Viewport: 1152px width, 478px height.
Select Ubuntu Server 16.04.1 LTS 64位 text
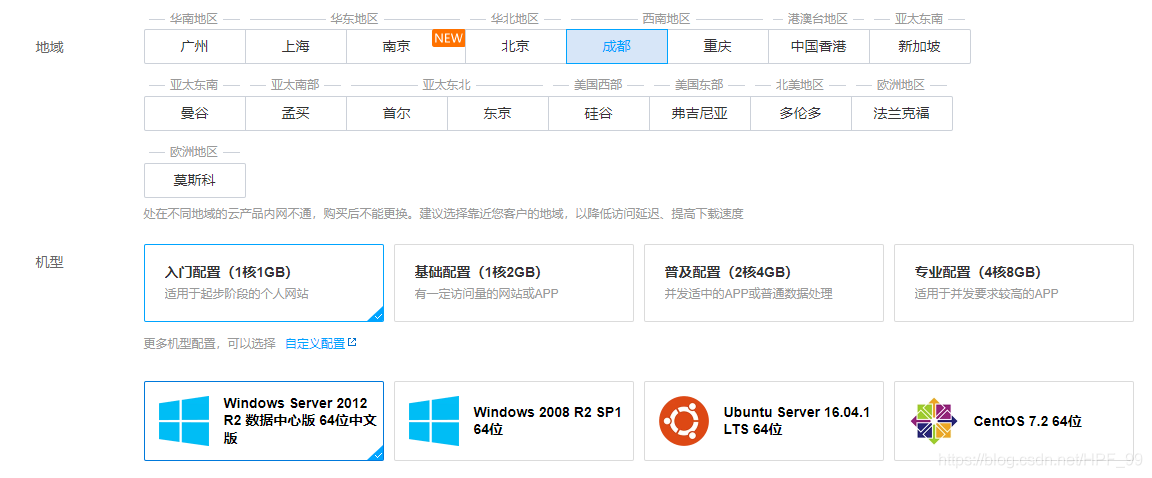[x=796, y=421]
